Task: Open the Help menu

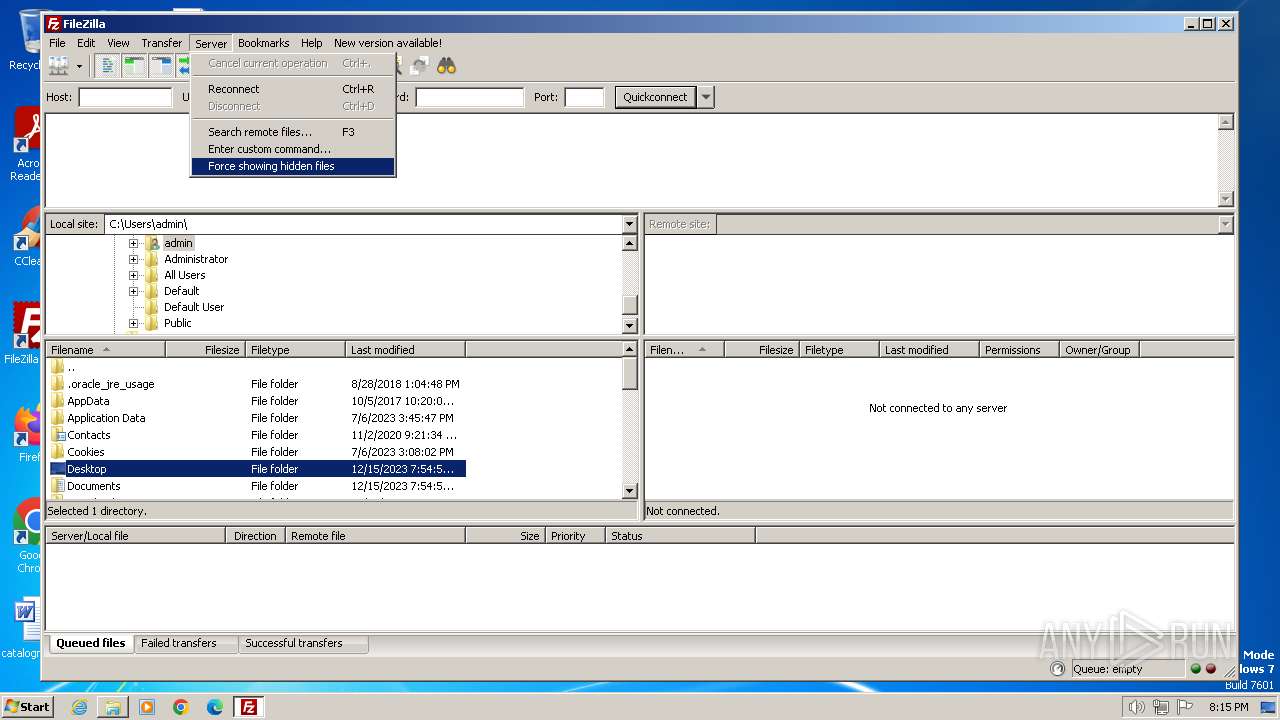Action: (312, 43)
